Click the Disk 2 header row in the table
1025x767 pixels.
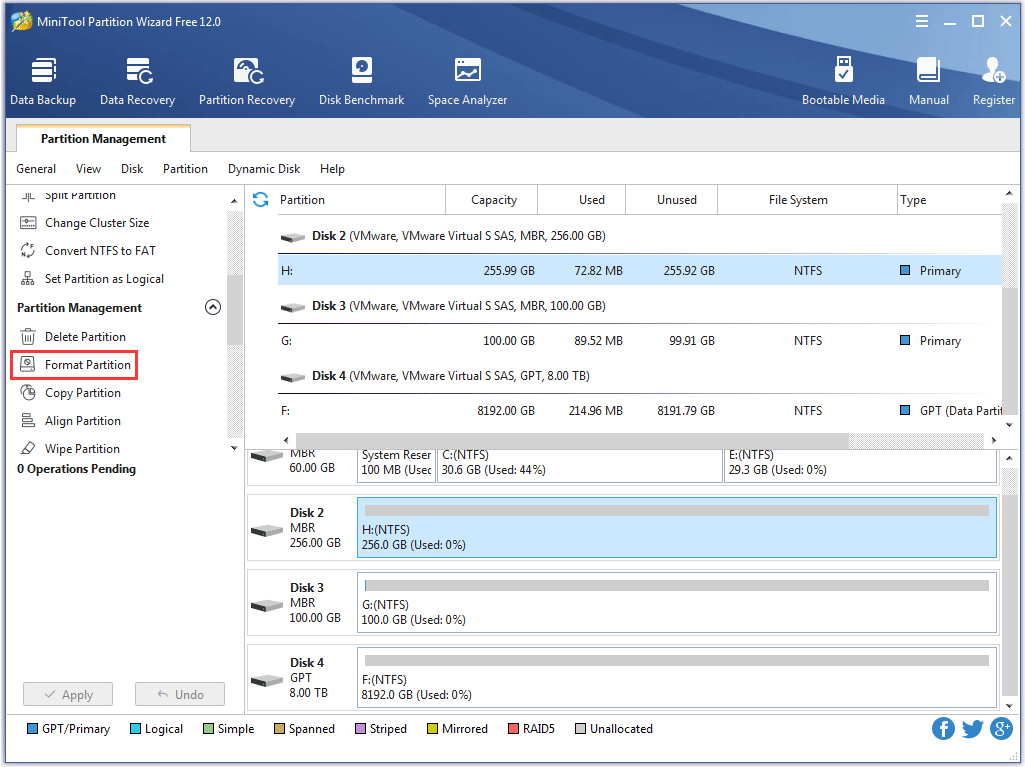[x=639, y=235]
